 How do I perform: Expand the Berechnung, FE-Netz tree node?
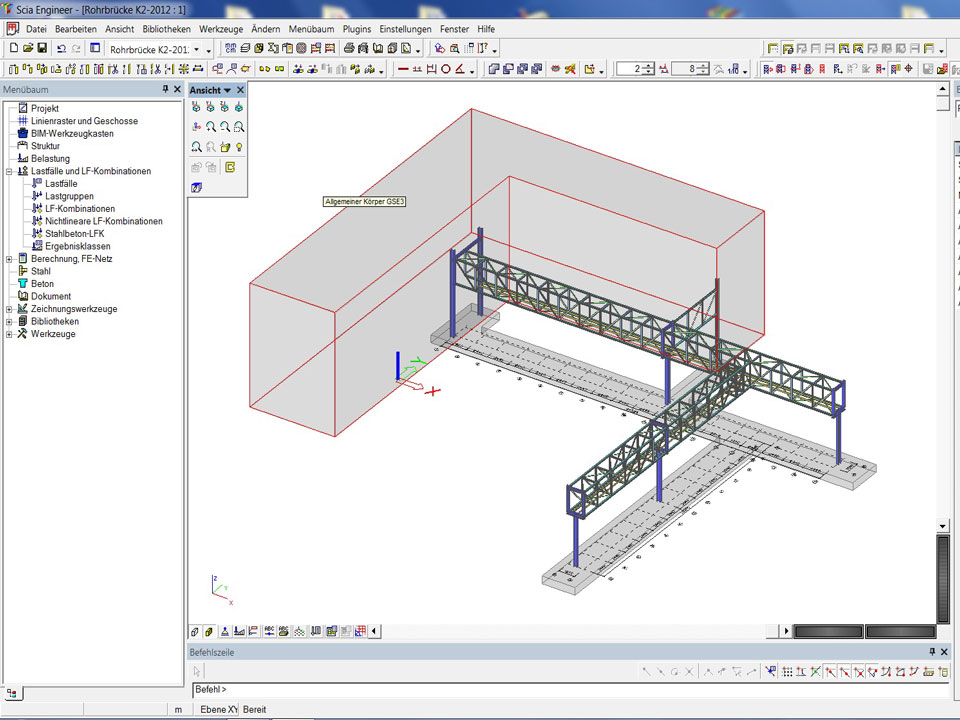[x=9, y=259]
